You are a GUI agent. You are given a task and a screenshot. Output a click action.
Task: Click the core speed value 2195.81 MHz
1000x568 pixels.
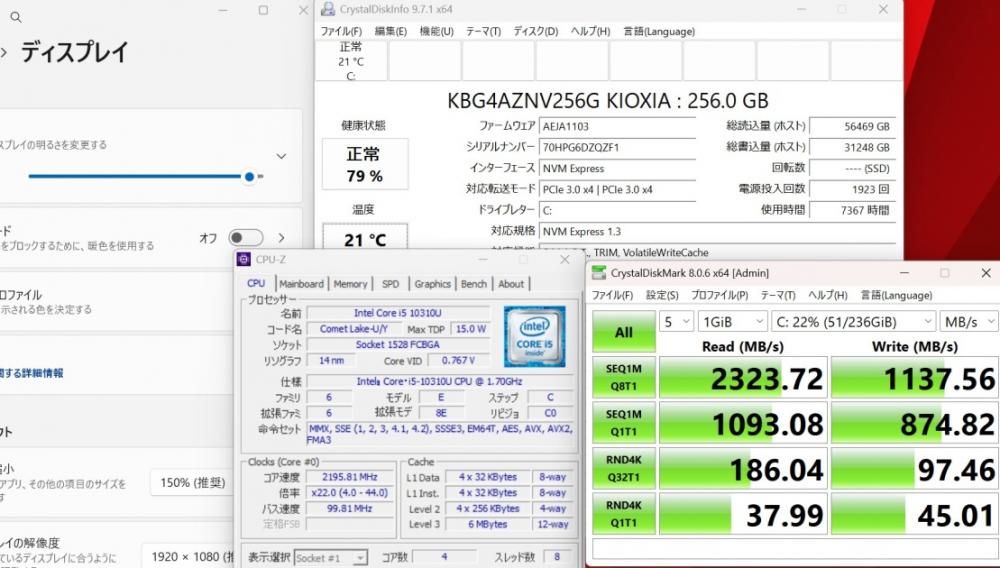(x=349, y=477)
